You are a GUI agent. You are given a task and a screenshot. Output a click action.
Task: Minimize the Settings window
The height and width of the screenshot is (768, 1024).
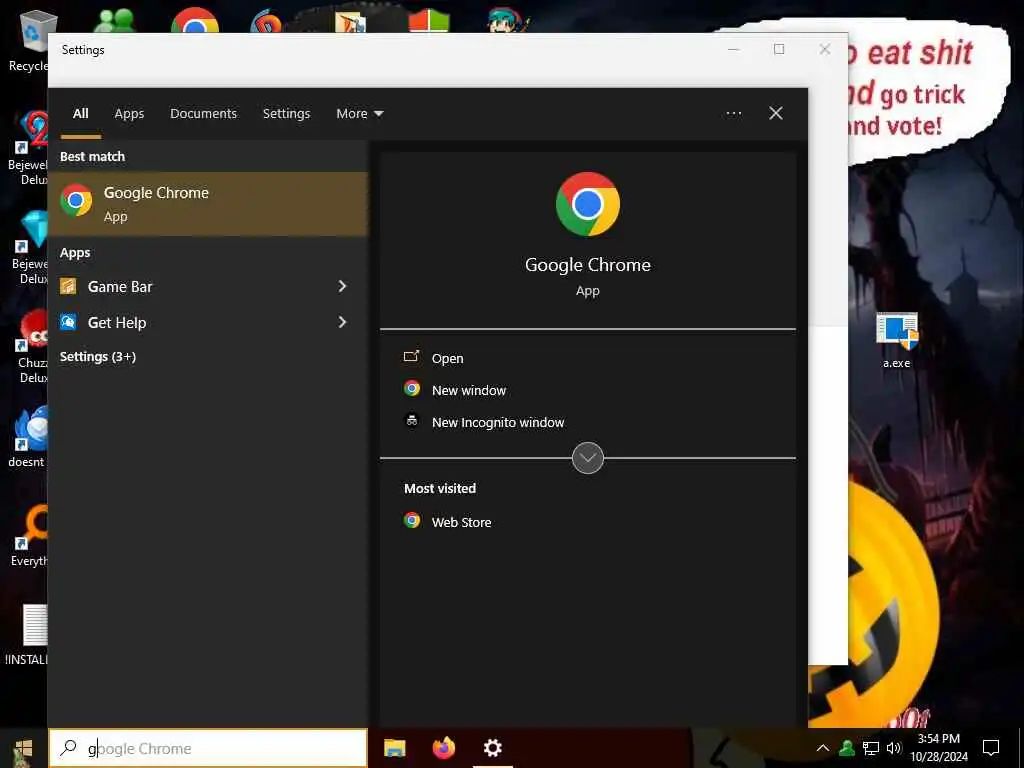point(733,49)
